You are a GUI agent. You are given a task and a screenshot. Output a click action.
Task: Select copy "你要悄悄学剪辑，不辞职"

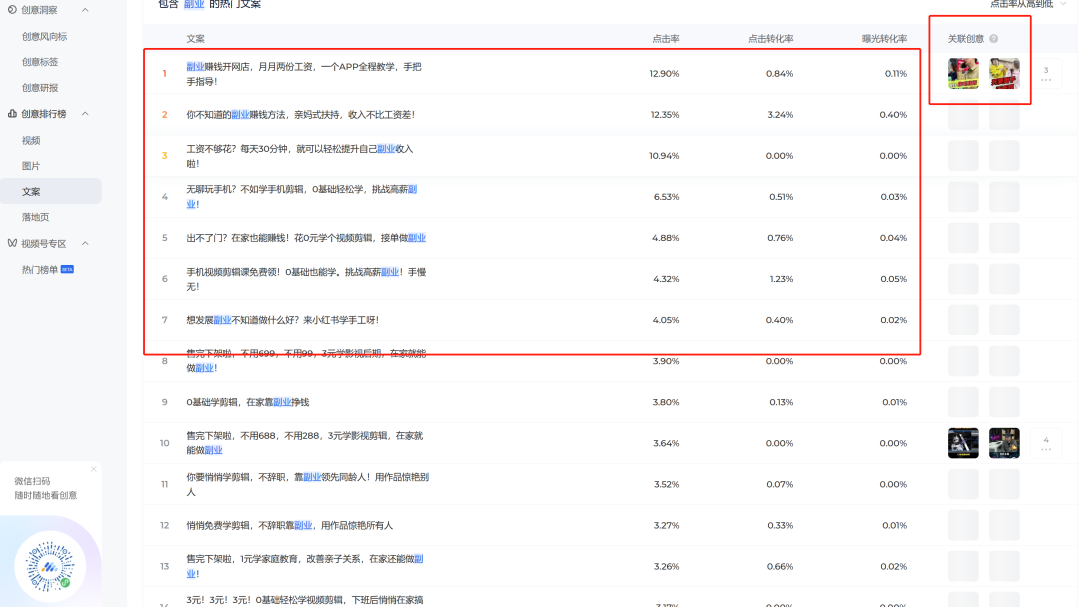[x=308, y=484]
